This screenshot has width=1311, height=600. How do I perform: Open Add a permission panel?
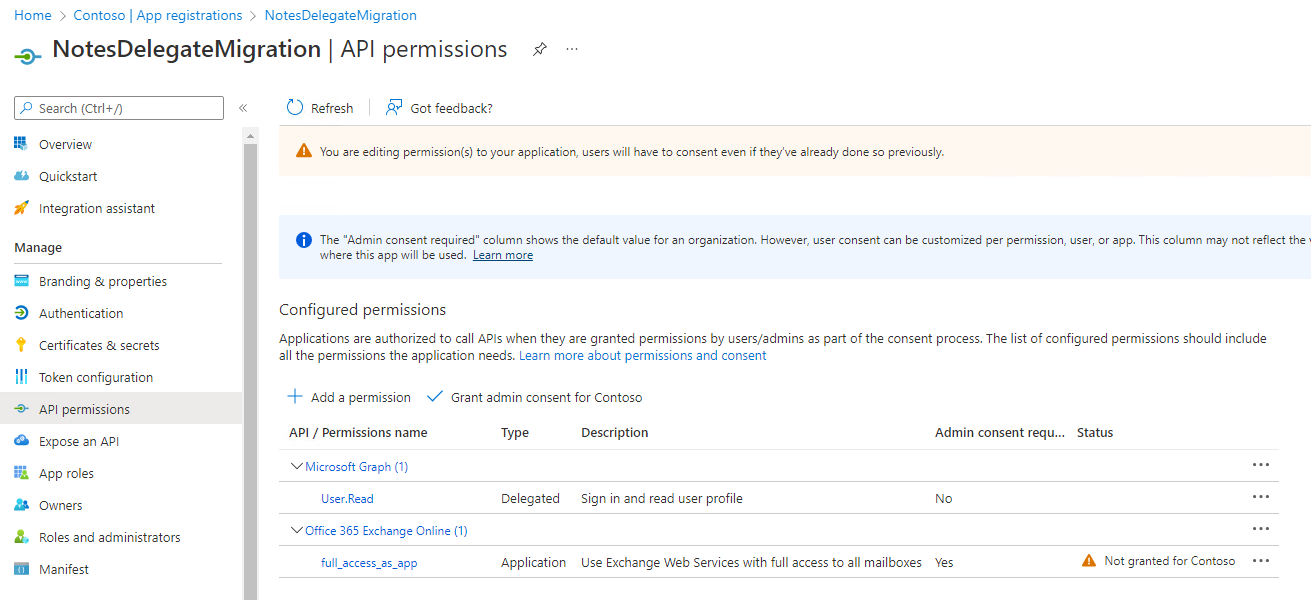click(x=348, y=396)
